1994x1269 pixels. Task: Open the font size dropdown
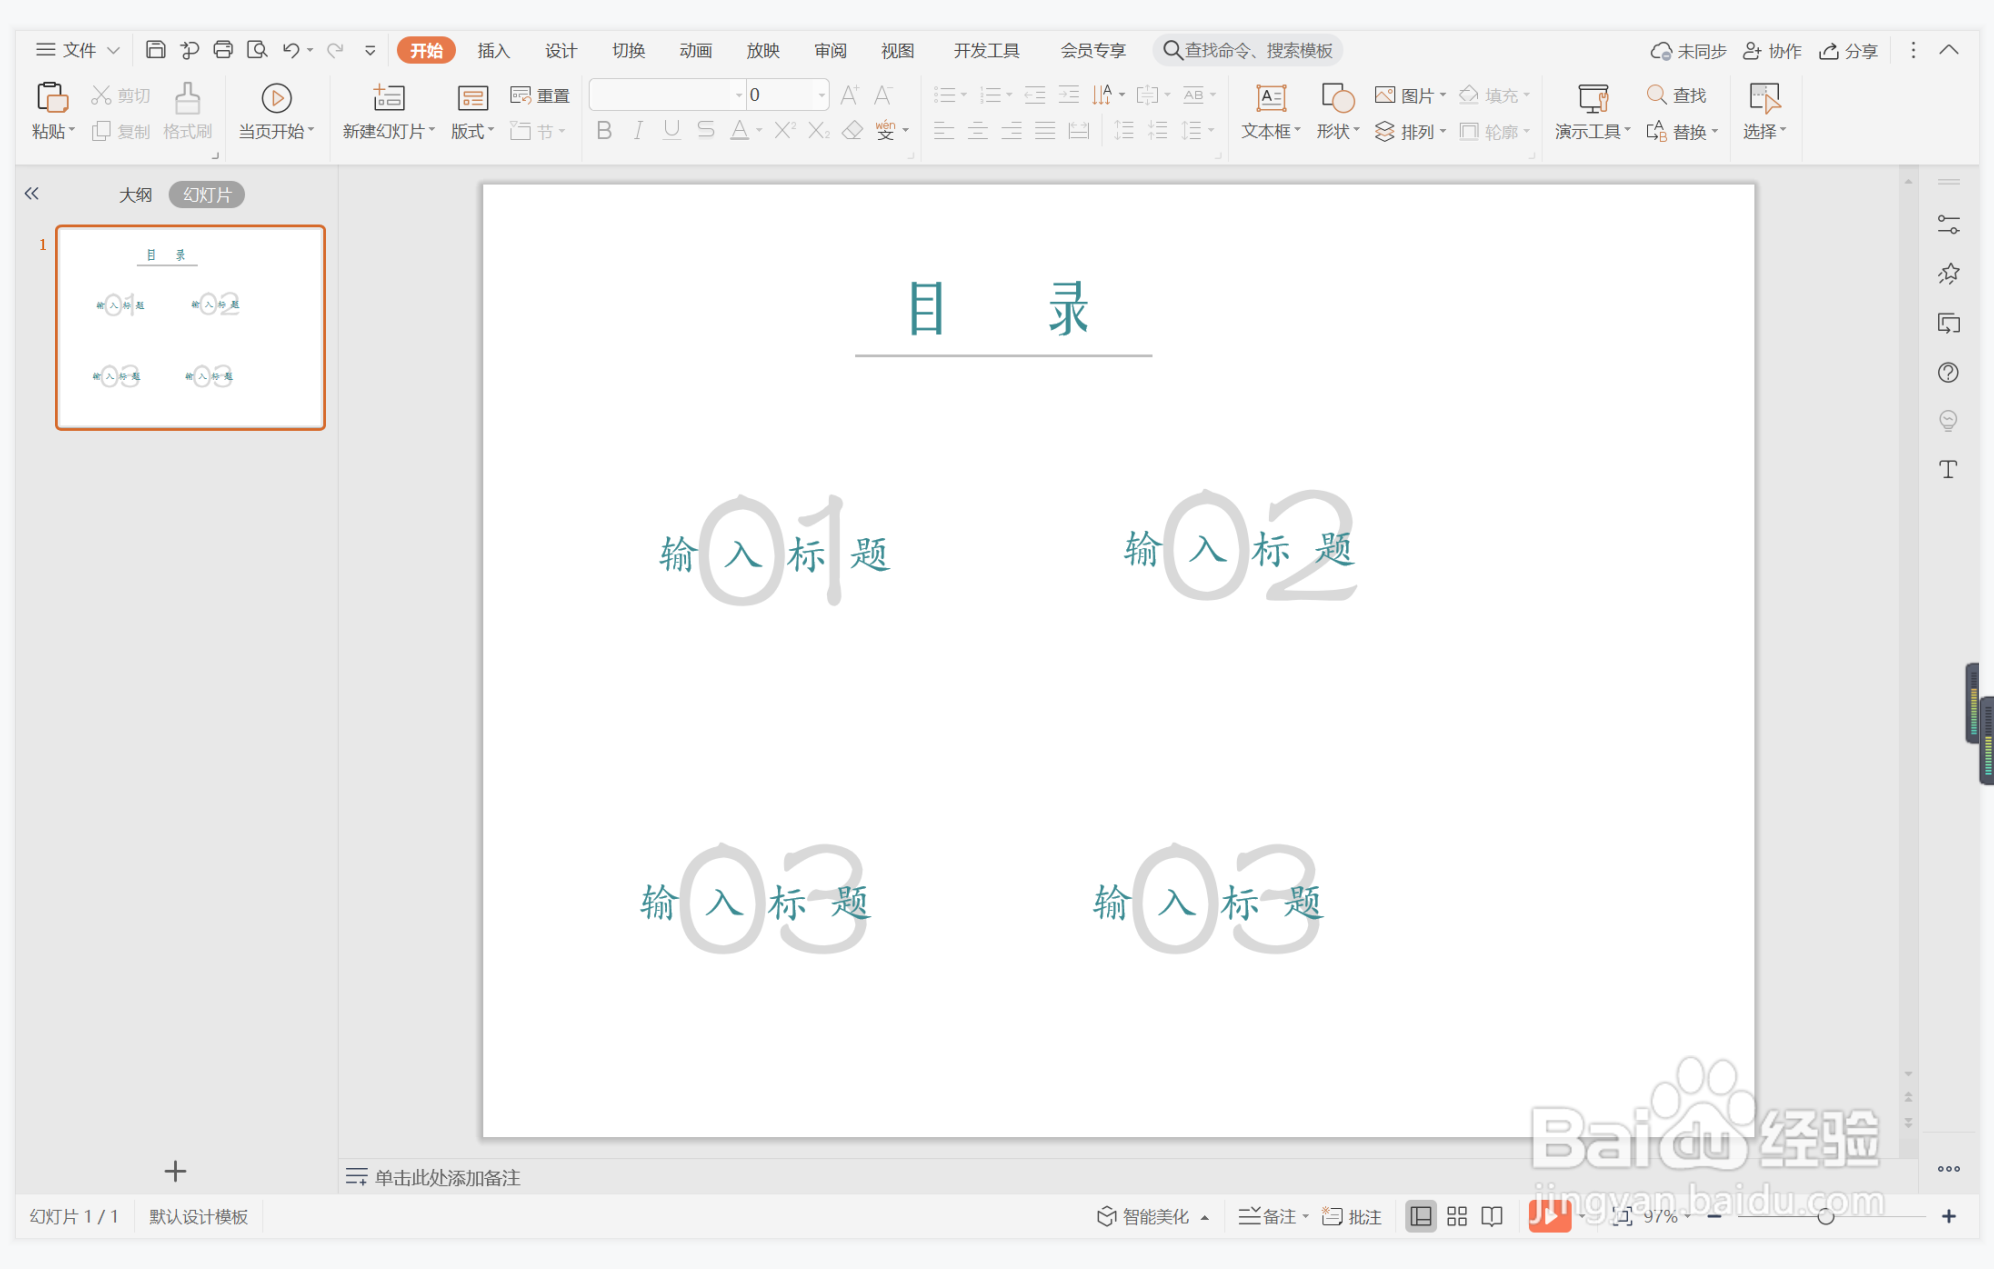click(822, 95)
